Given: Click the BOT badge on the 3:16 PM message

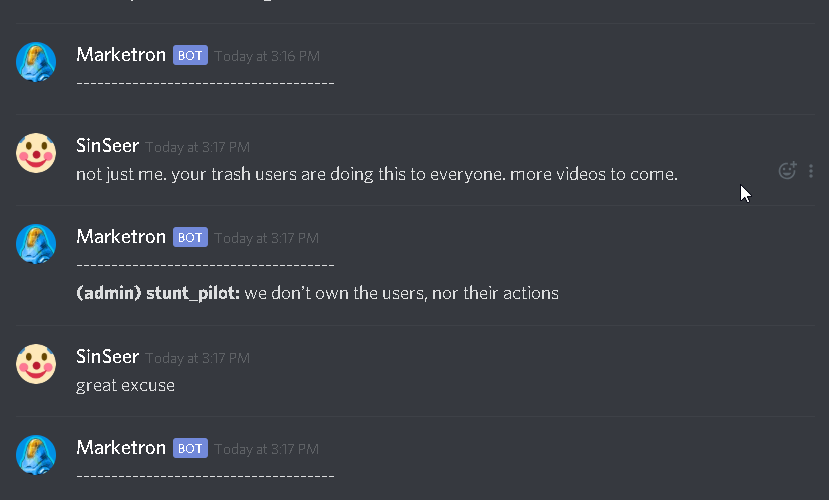Looking at the screenshot, I should (190, 55).
